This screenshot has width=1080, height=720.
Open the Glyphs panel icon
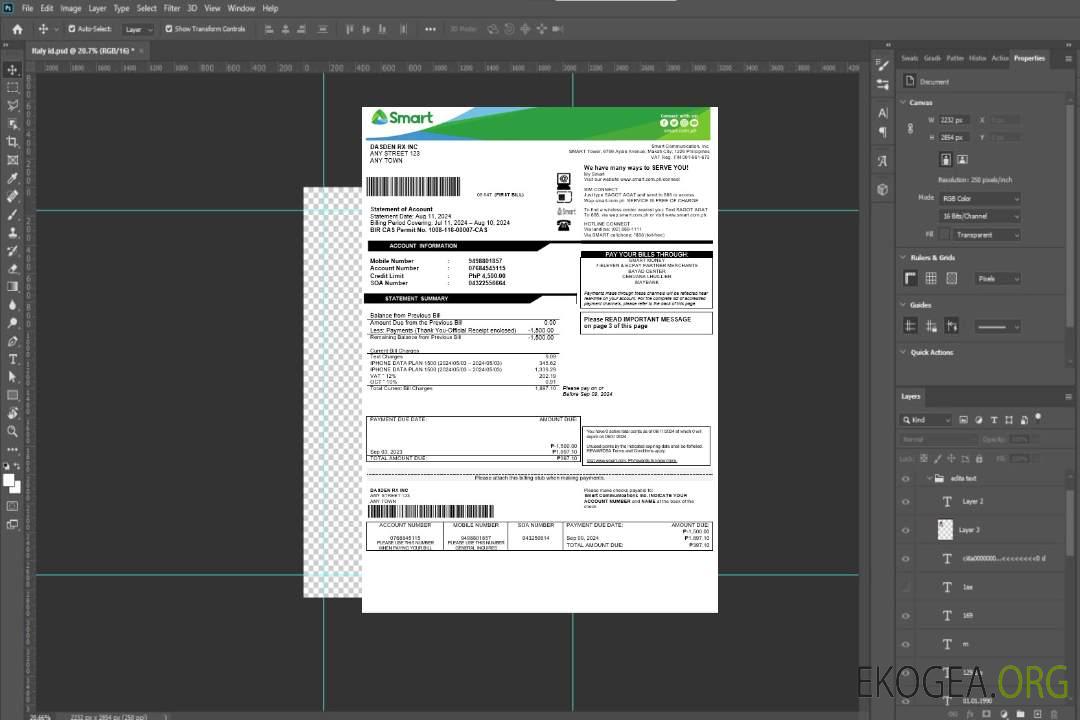coord(883,161)
